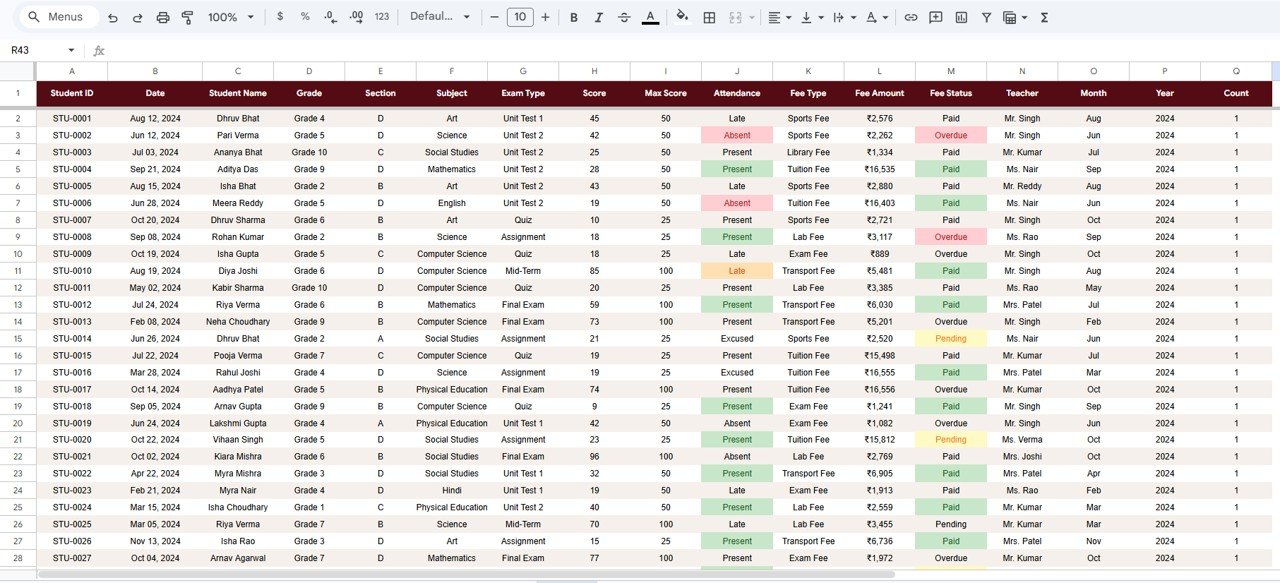Select cell Rohan Kumar
This screenshot has height=583, width=1280.
point(238,237)
